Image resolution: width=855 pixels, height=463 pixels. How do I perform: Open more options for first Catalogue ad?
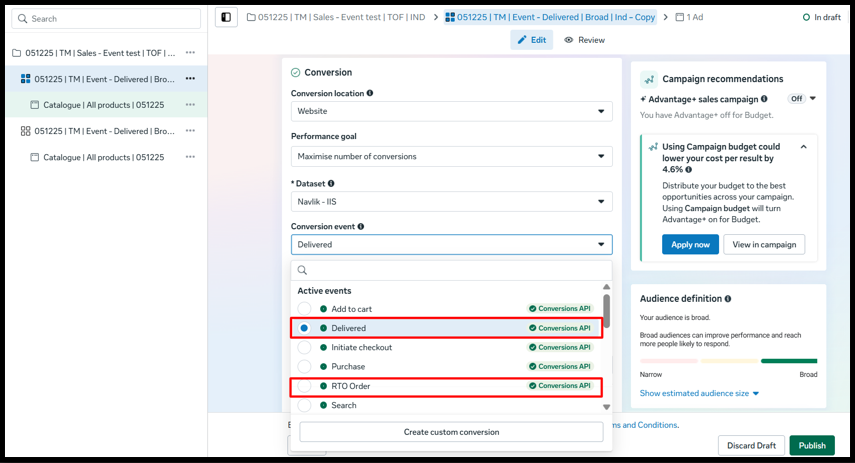pyautogui.click(x=190, y=104)
